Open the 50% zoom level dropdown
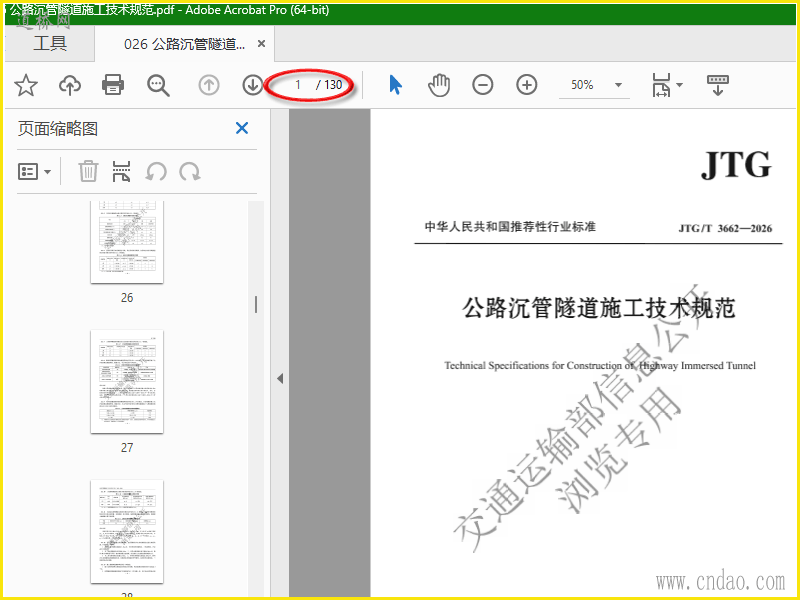This screenshot has height=600, width=800. (618, 85)
